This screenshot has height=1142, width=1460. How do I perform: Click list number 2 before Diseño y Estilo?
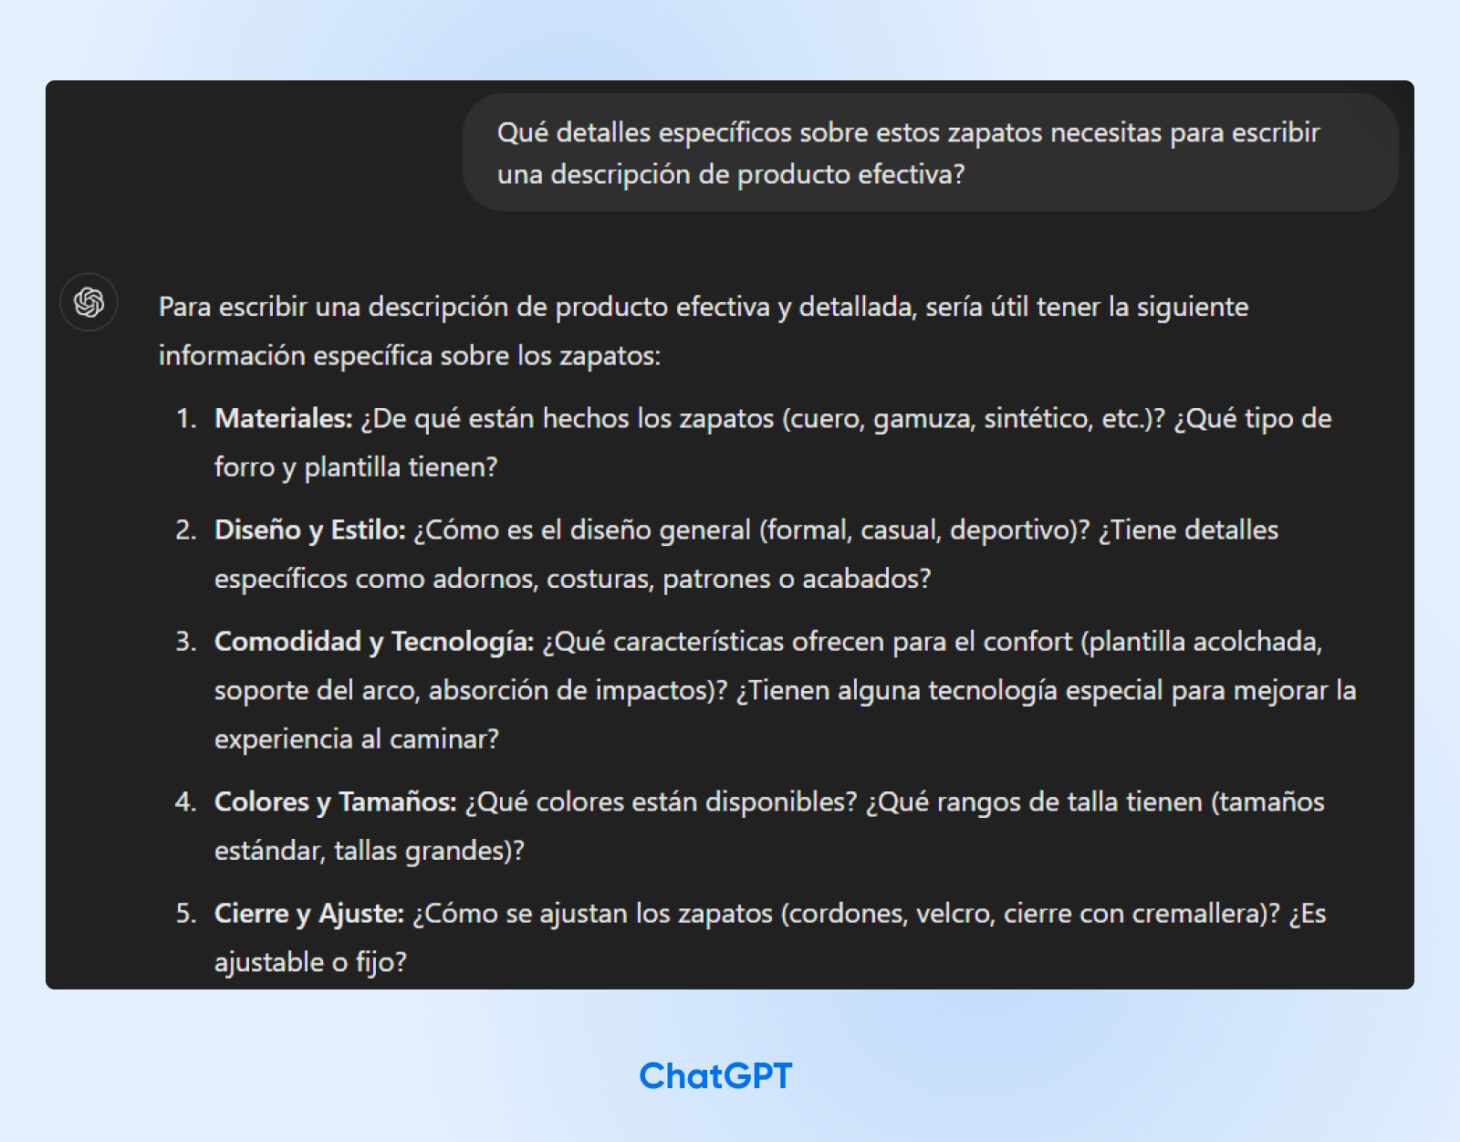pyautogui.click(x=186, y=530)
